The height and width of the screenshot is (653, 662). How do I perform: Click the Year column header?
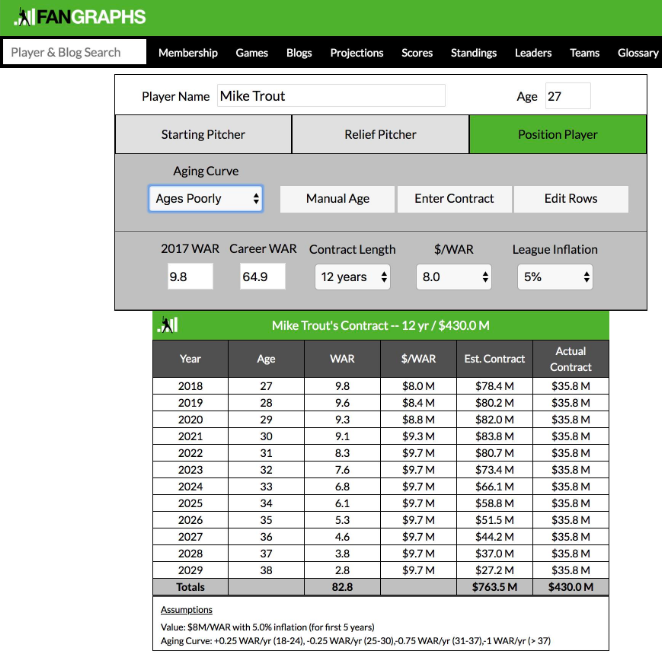[190, 359]
